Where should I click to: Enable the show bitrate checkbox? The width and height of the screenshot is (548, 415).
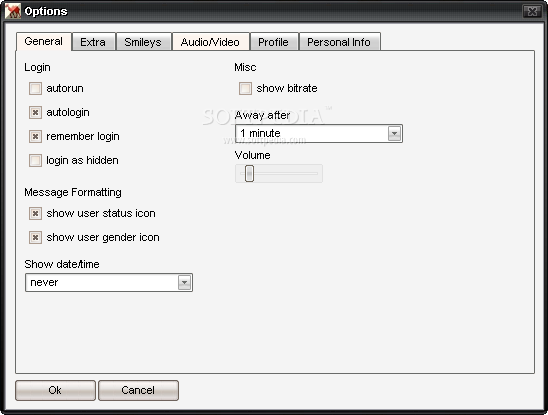coord(245,88)
